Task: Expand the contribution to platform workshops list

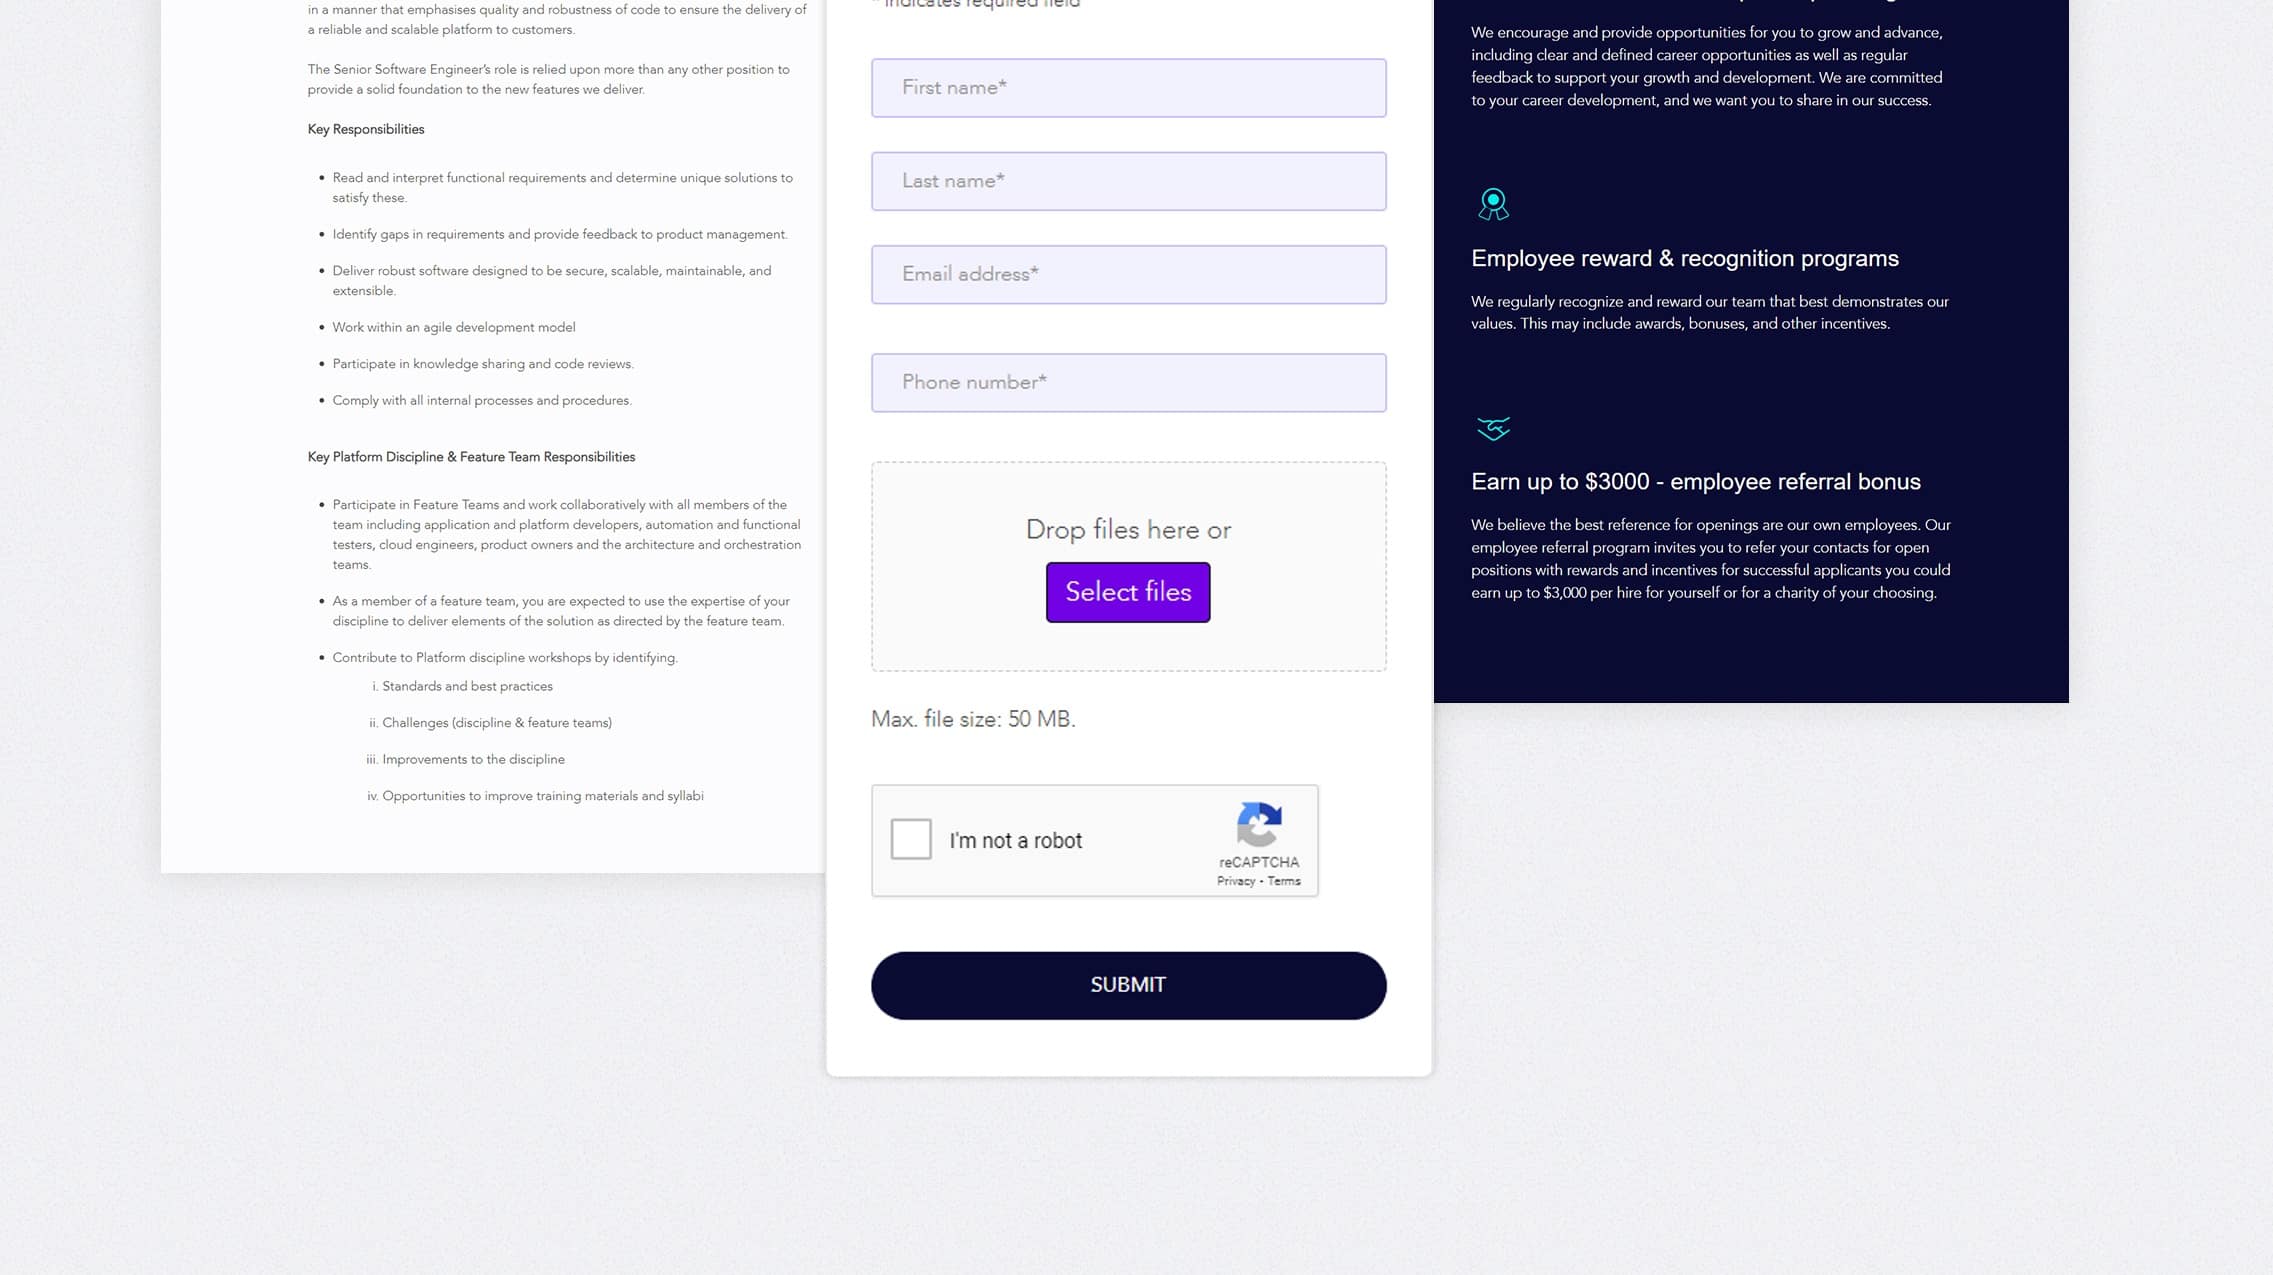Action: click(504, 657)
